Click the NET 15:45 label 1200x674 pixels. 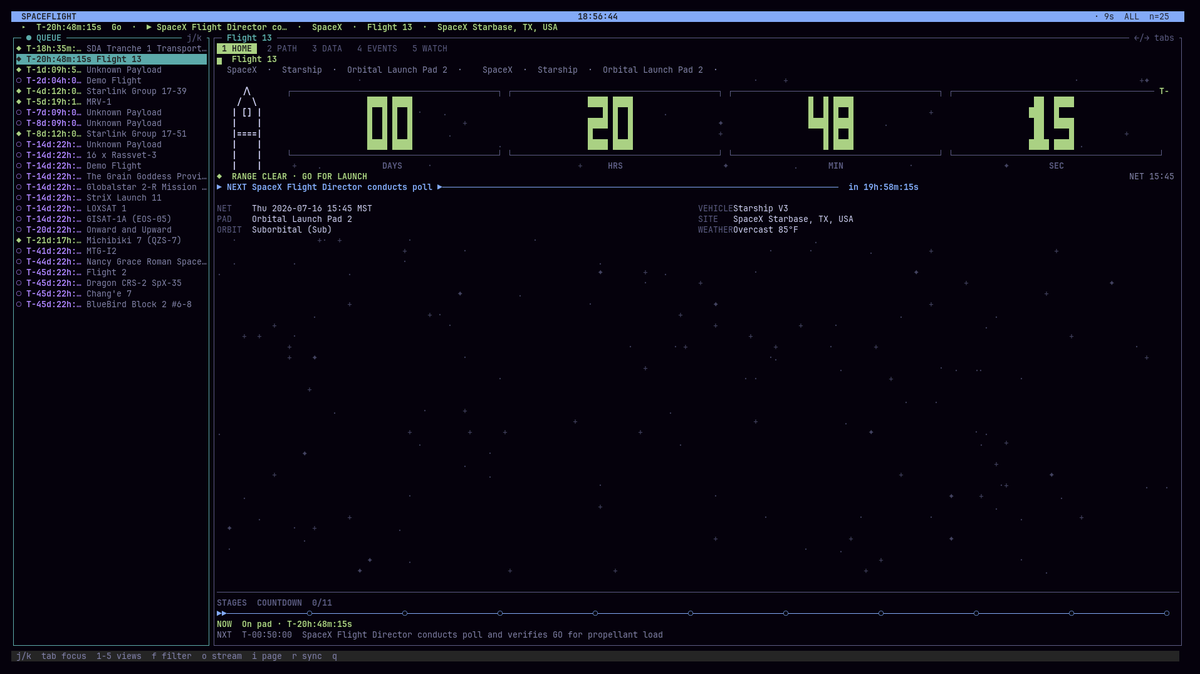[1151, 177]
